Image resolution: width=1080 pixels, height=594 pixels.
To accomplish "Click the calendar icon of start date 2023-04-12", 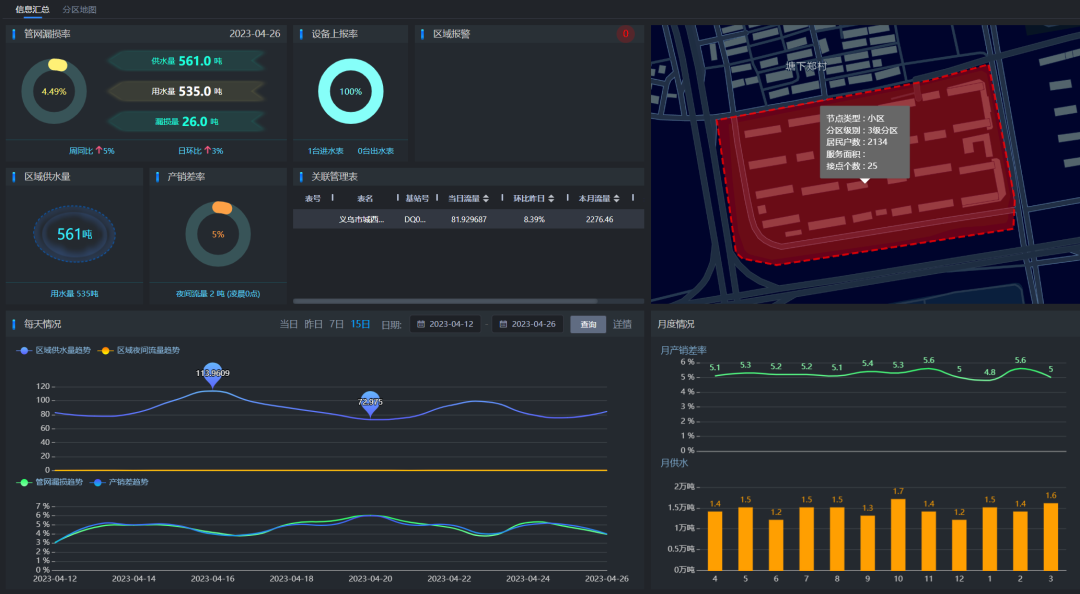I will tap(421, 324).
